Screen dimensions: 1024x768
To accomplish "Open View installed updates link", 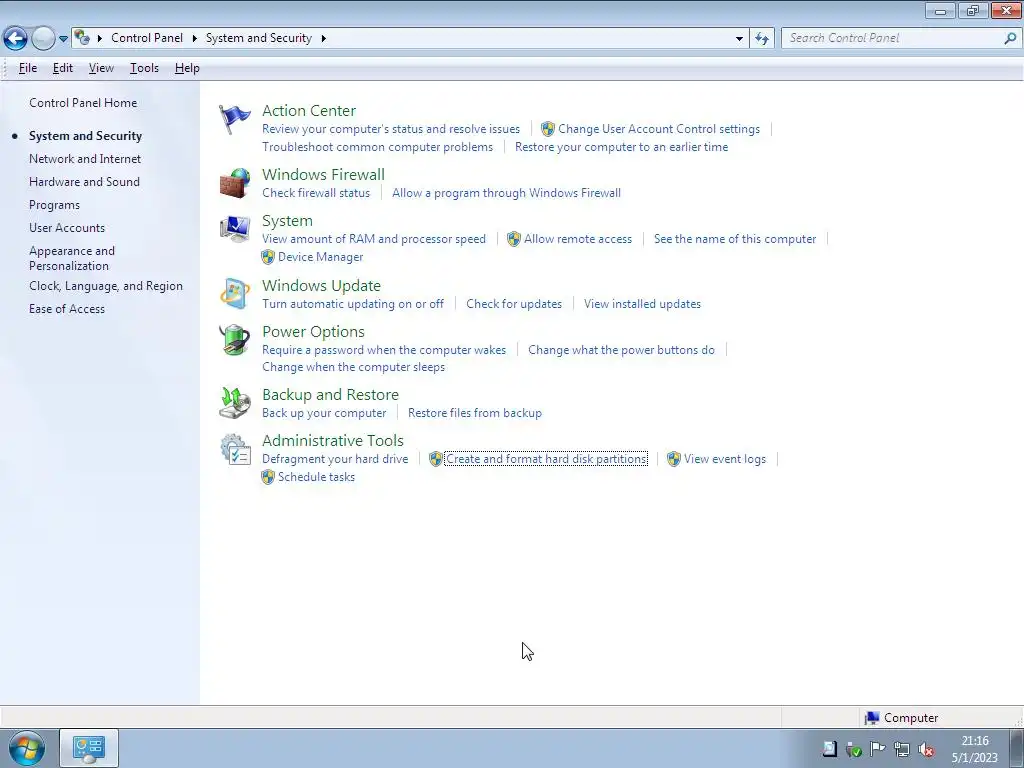I will click(x=643, y=304).
